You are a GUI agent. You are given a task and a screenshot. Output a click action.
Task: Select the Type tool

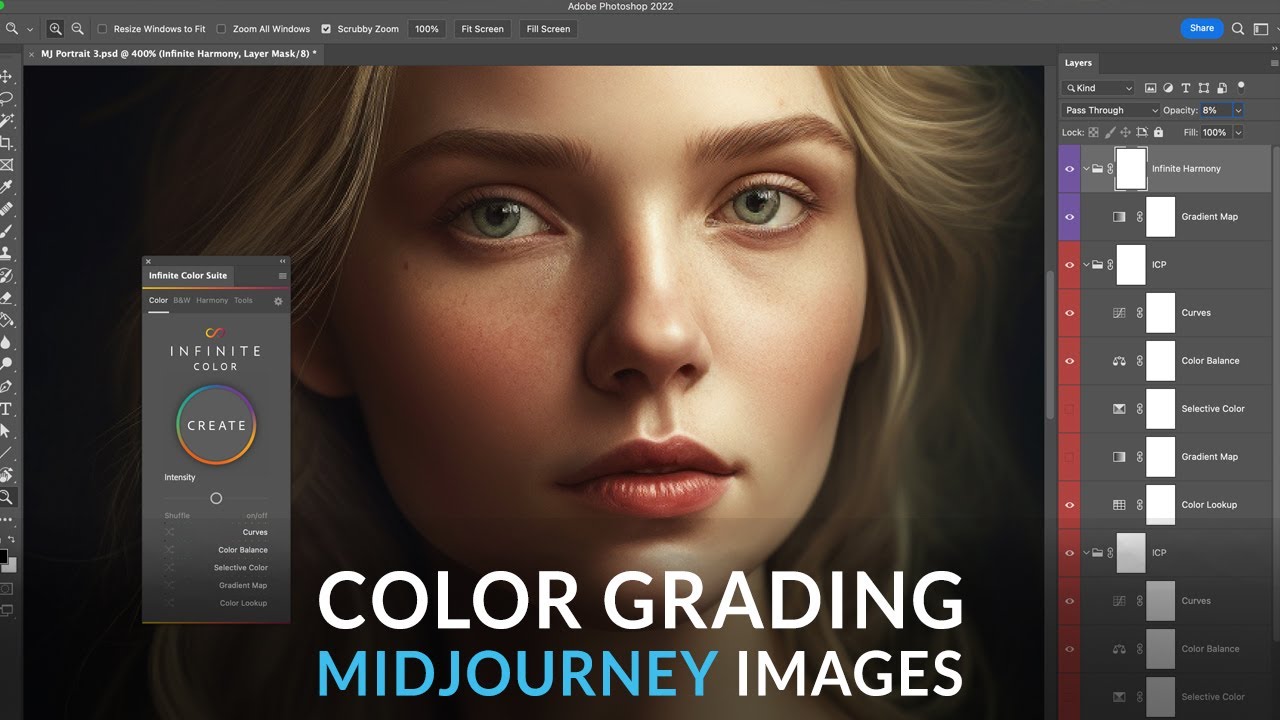point(6,408)
